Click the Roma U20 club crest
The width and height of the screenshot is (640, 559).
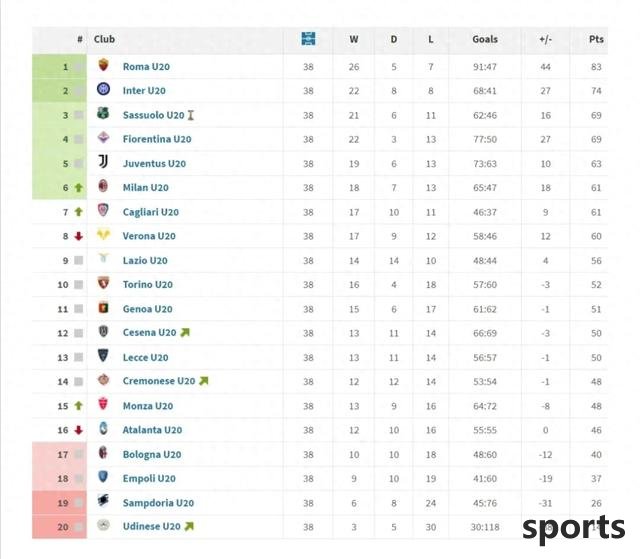click(104, 65)
